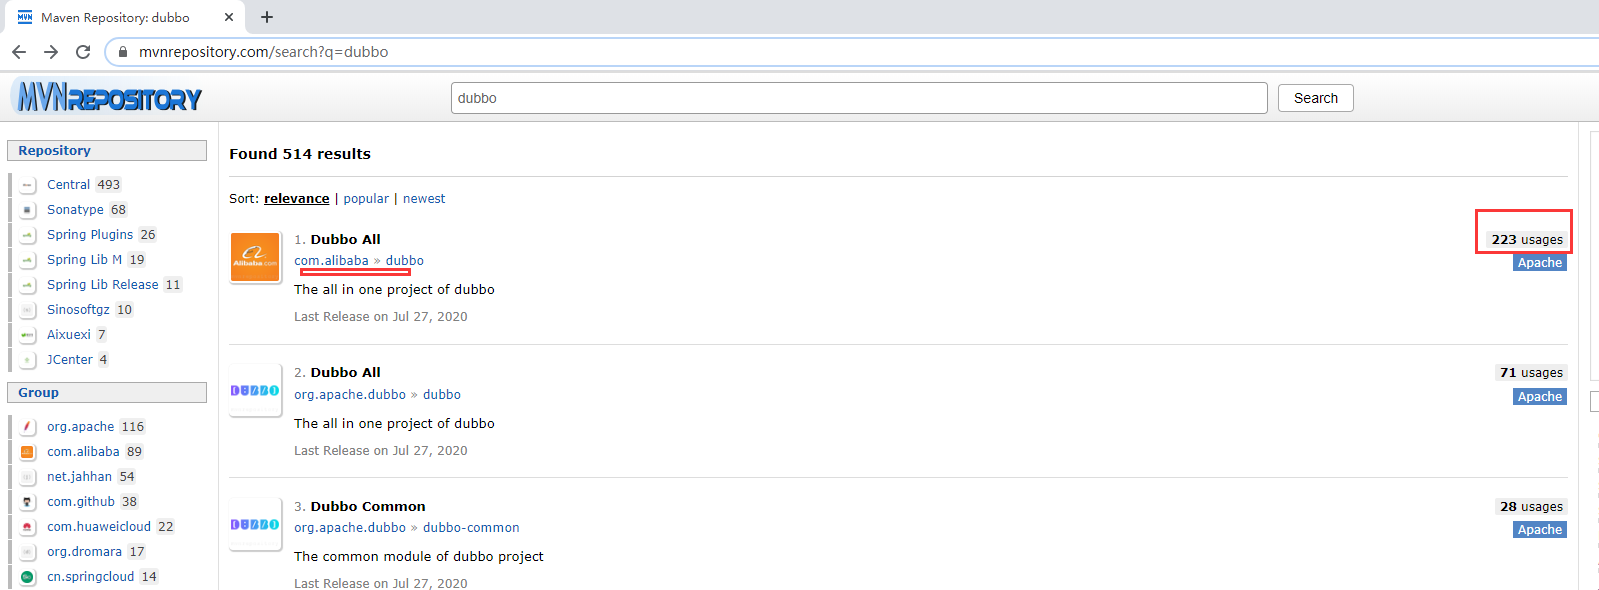Filter by Spring Lib M link
The width and height of the screenshot is (1599, 590).
coord(84,260)
